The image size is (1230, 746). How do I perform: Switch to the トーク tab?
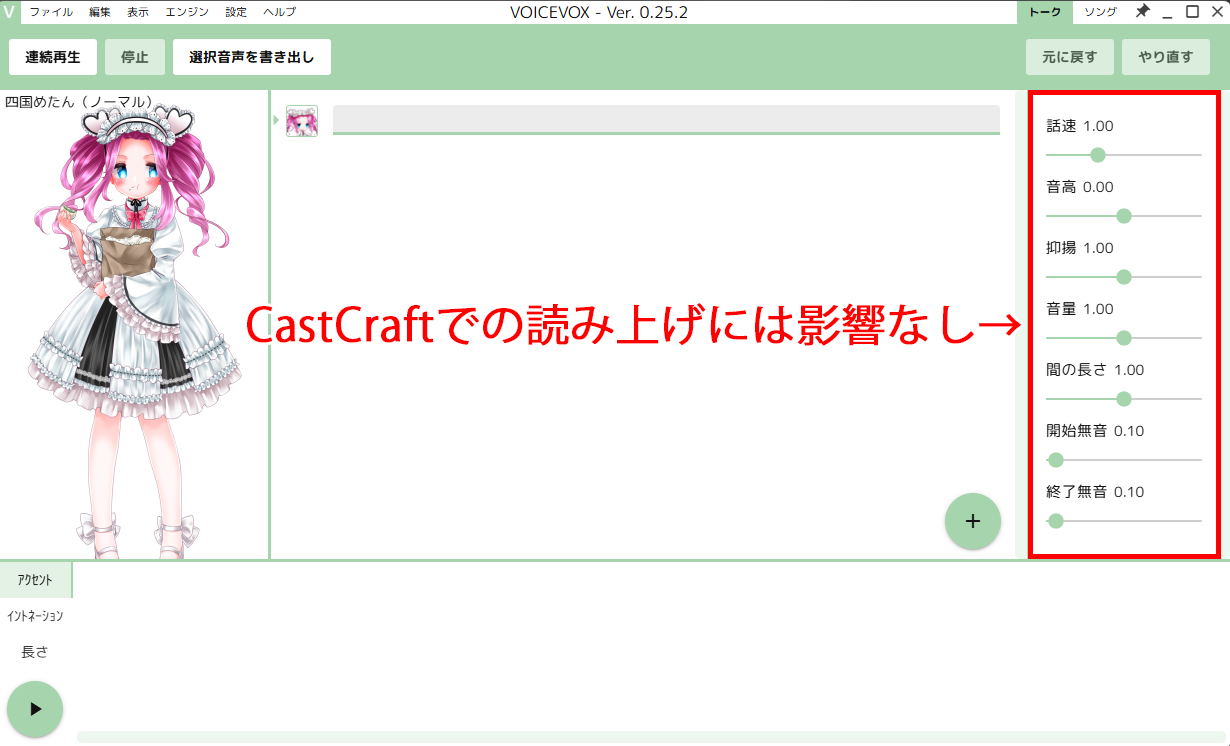tap(1045, 12)
